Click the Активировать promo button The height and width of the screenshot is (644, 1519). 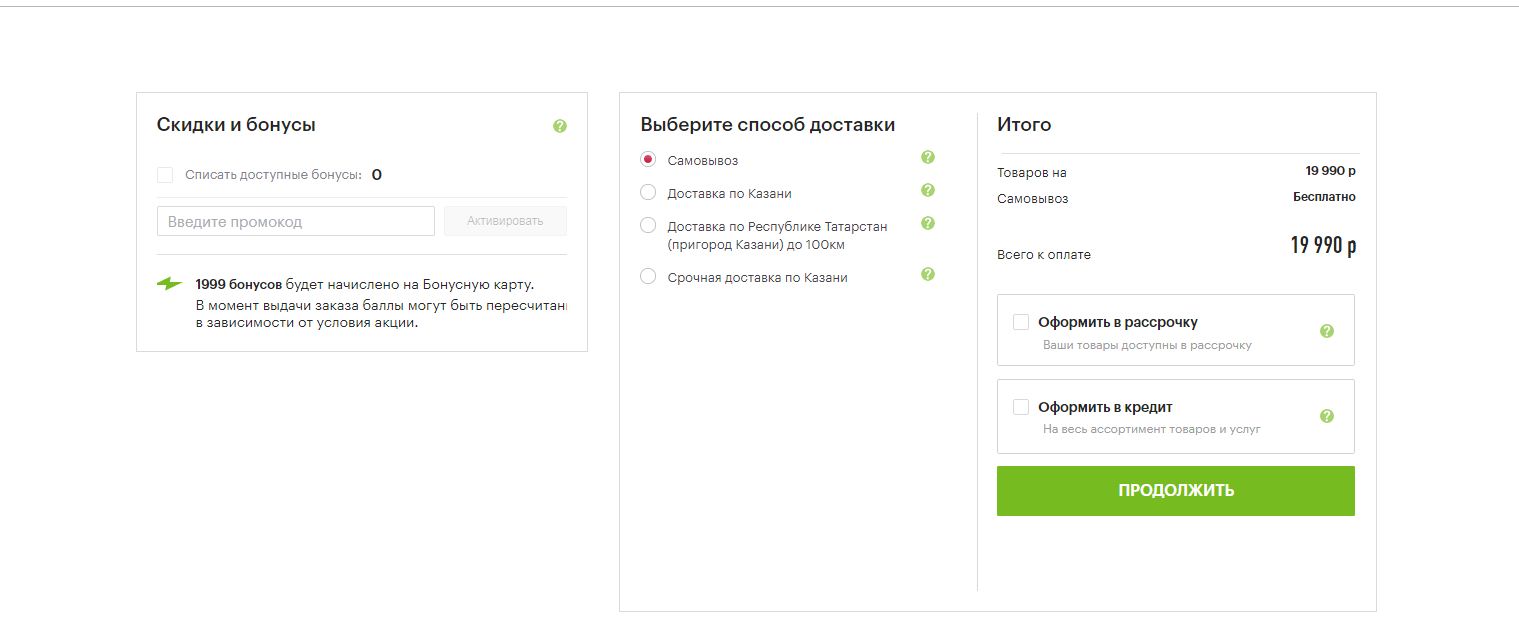(505, 221)
